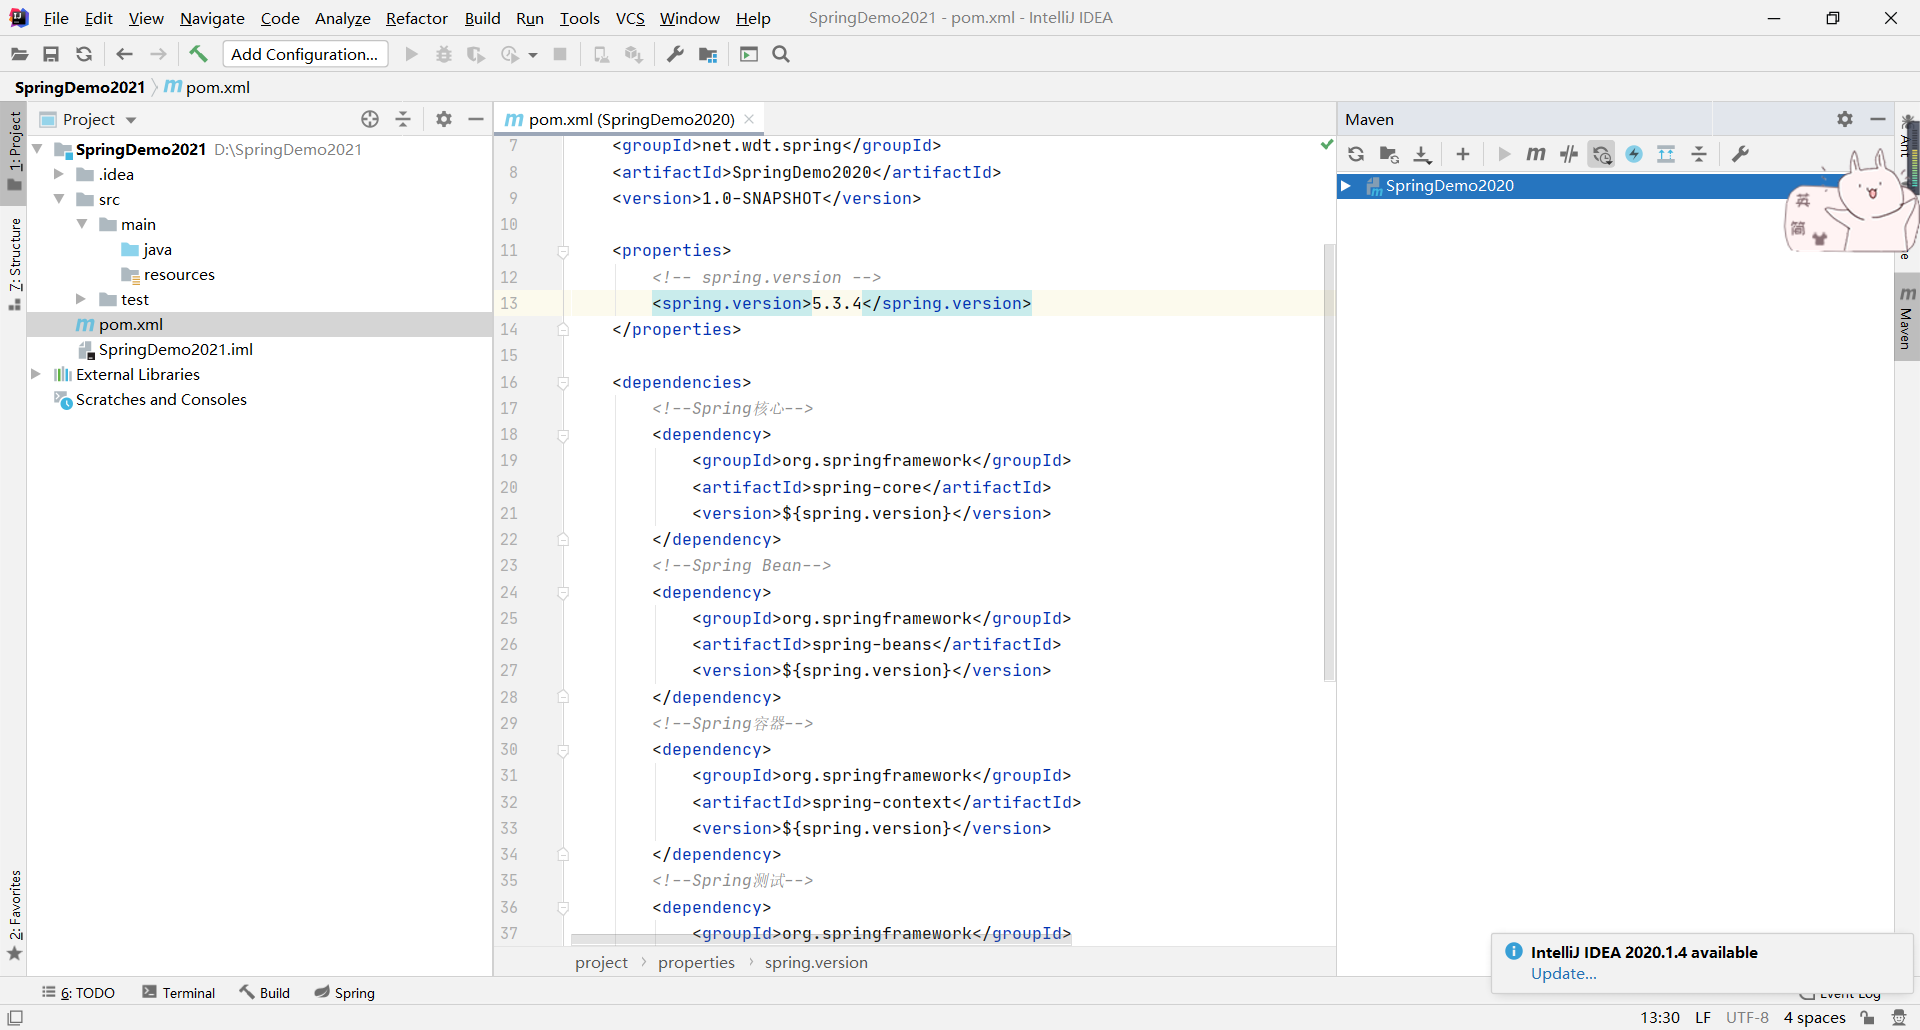The image size is (1920, 1030).
Task: Open the TODO tool window
Action: click(78, 992)
